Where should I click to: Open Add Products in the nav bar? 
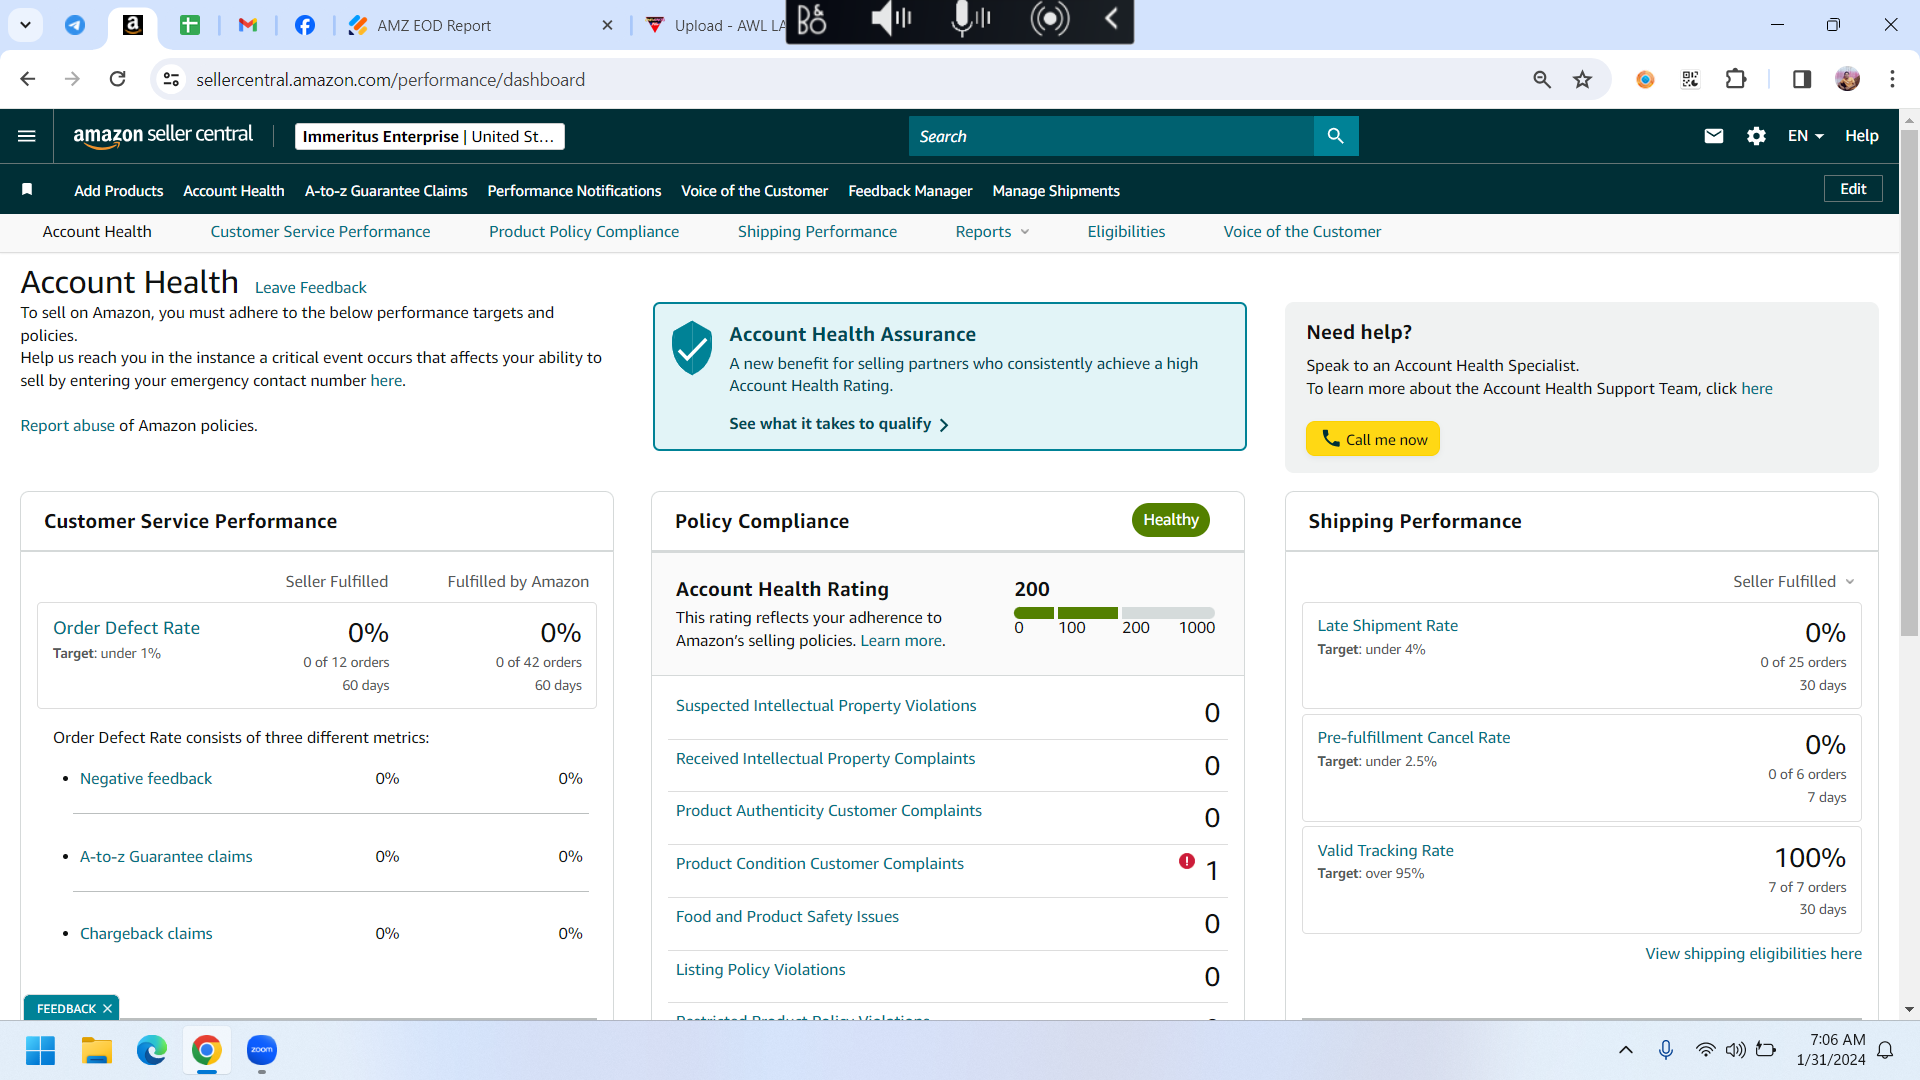coord(118,191)
